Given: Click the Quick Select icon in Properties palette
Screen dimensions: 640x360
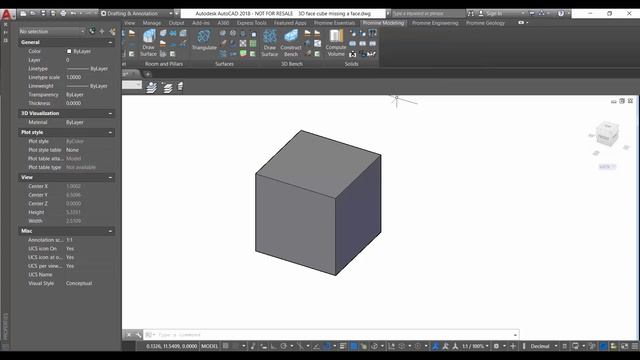Looking at the screenshot, I should (x=112, y=31).
